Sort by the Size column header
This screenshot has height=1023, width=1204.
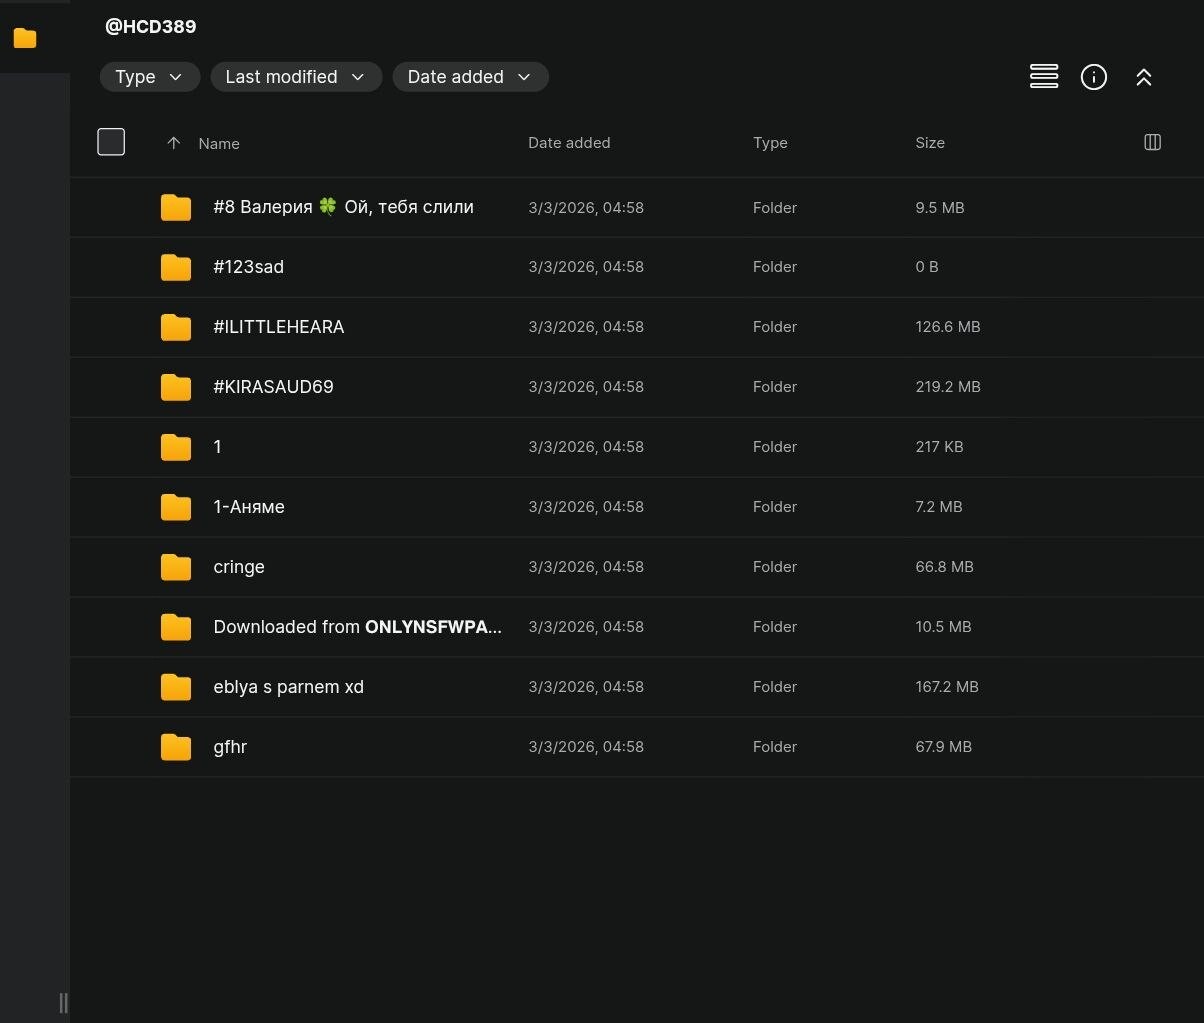pyautogui.click(x=929, y=143)
